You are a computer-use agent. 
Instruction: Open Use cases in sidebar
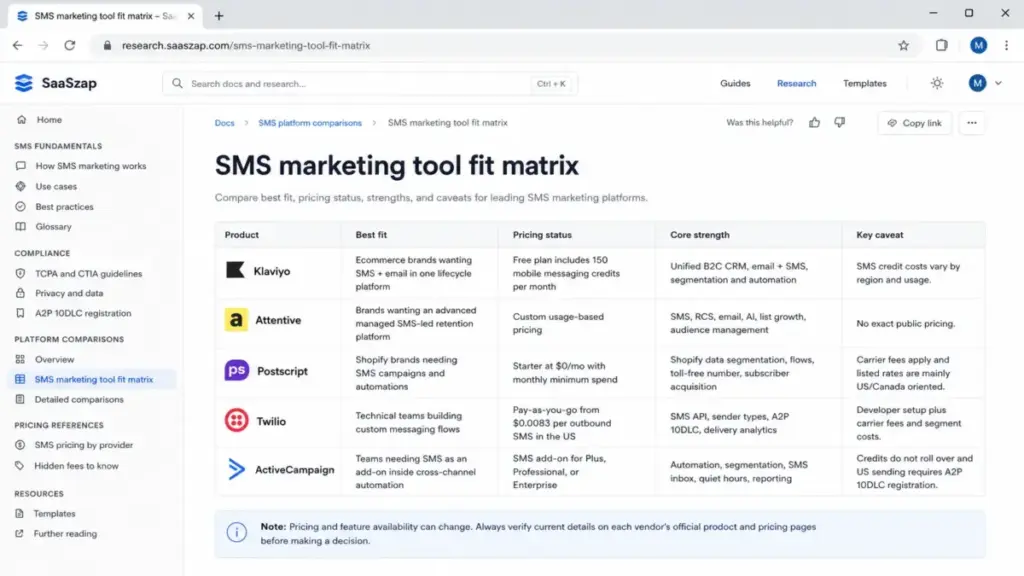56,186
